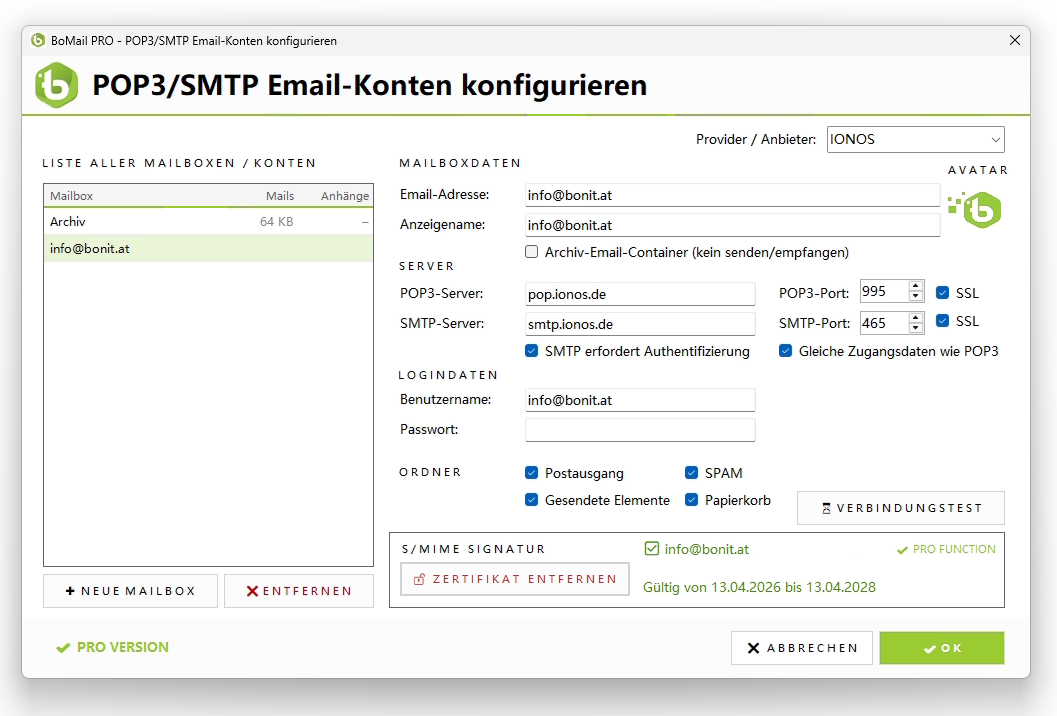Click the small BoMail title bar icon
The image size is (1057, 716).
pos(38,40)
